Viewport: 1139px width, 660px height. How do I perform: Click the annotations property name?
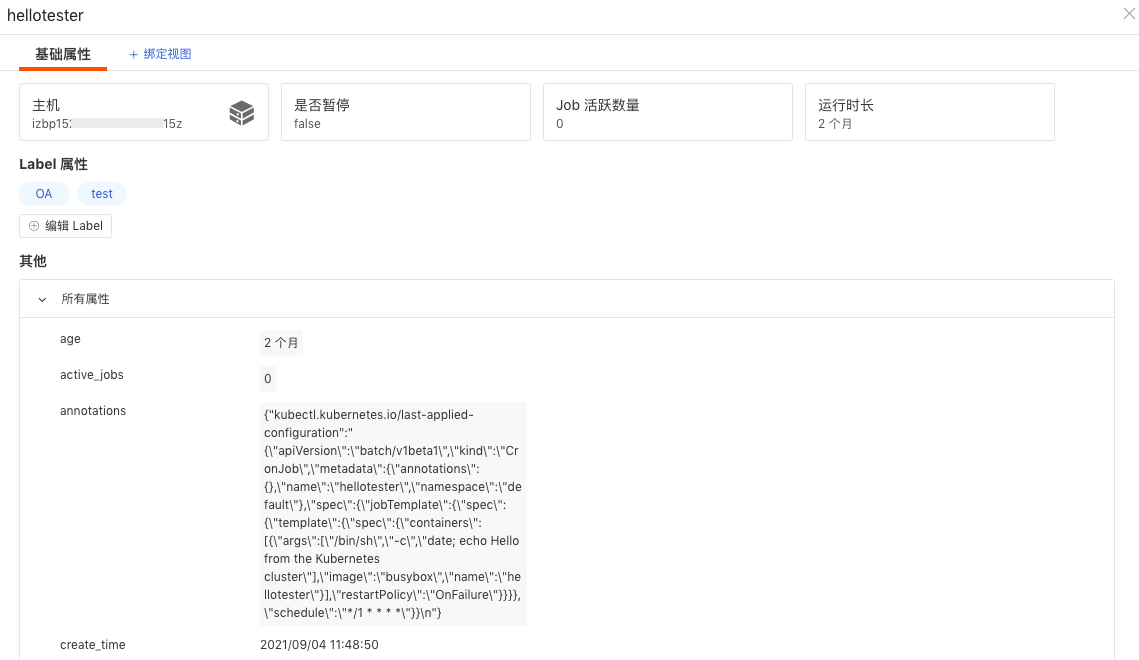[x=93, y=411]
